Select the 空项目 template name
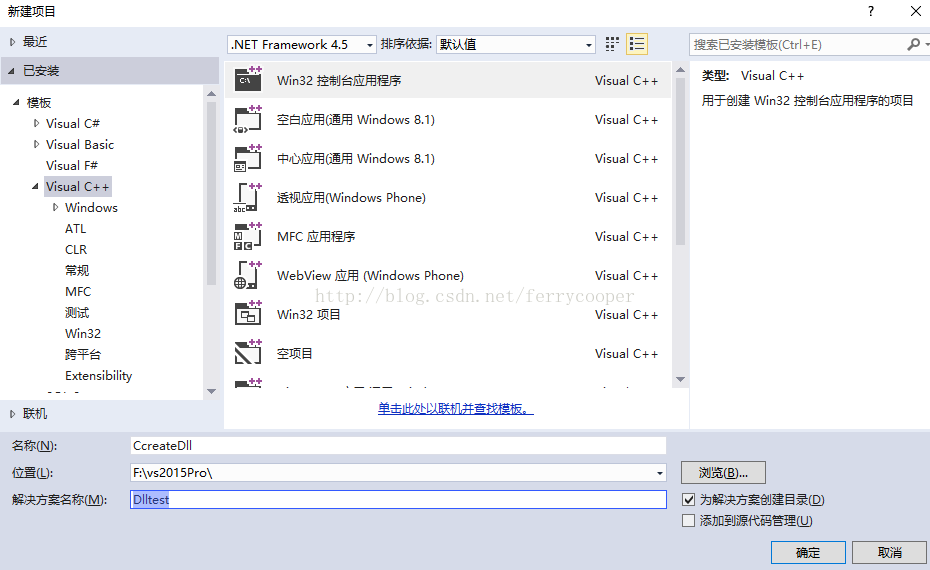Image resolution: width=930 pixels, height=570 pixels. (294, 354)
